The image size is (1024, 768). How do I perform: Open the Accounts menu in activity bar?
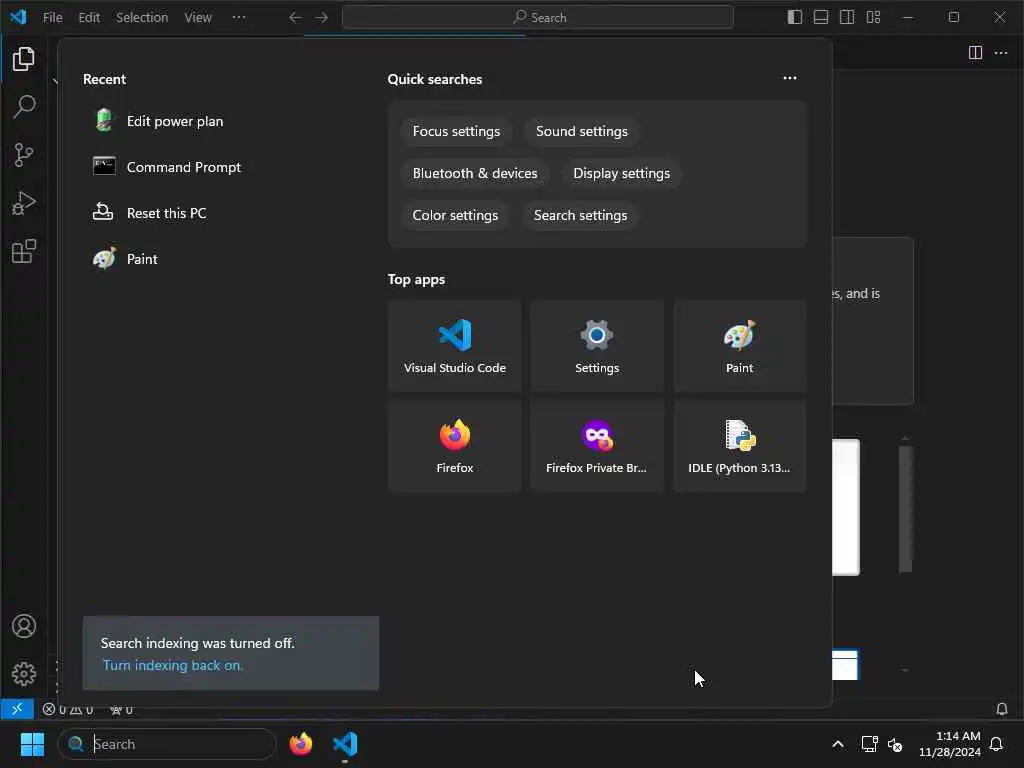click(x=24, y=626)
